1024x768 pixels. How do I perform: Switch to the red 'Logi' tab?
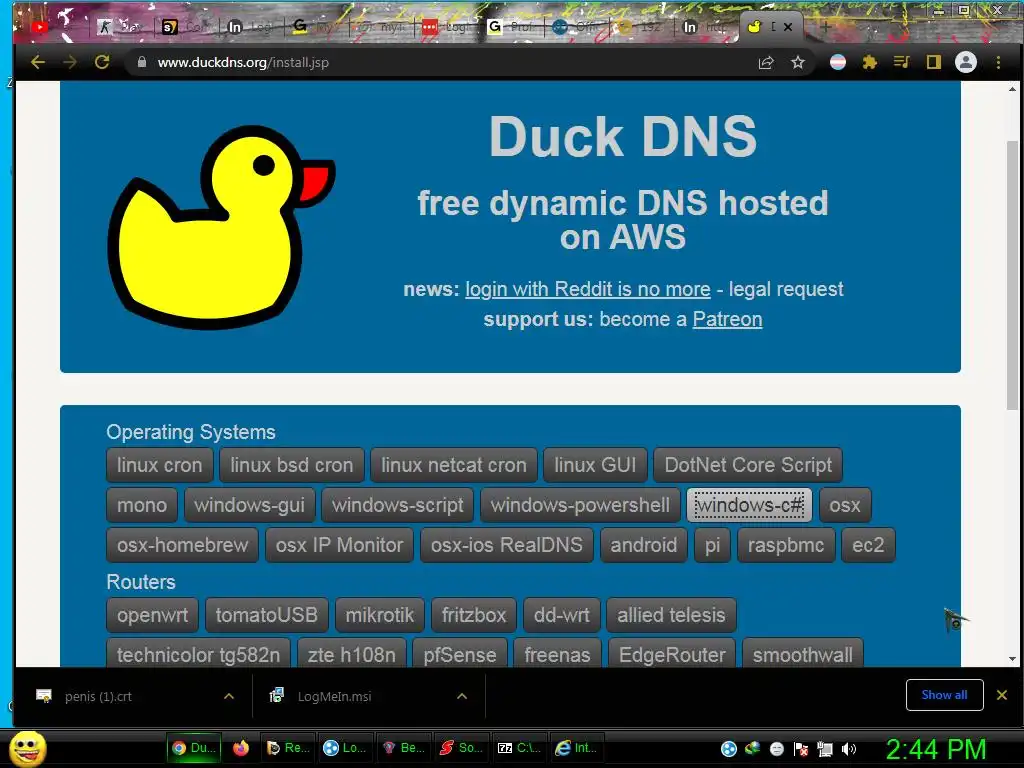click(446, 27)
